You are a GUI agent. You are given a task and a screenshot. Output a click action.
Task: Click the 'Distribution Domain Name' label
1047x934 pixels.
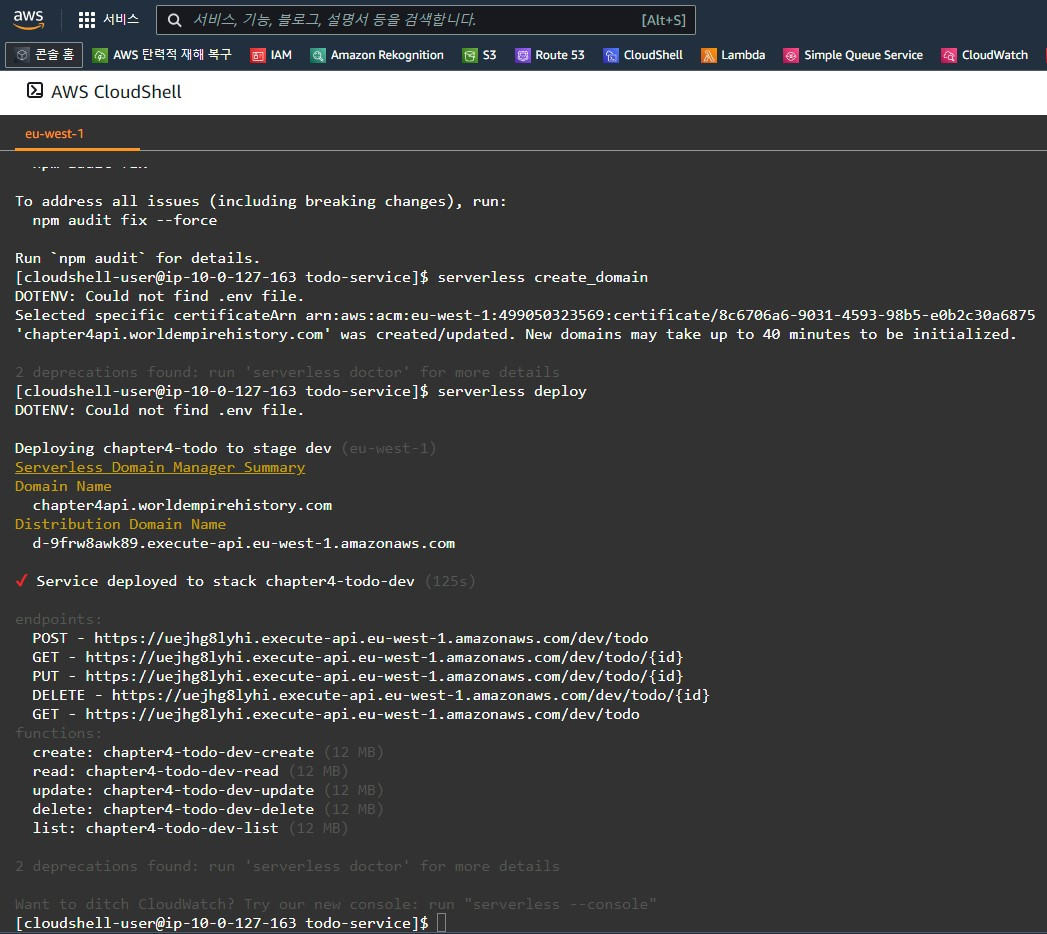point(120,524)
